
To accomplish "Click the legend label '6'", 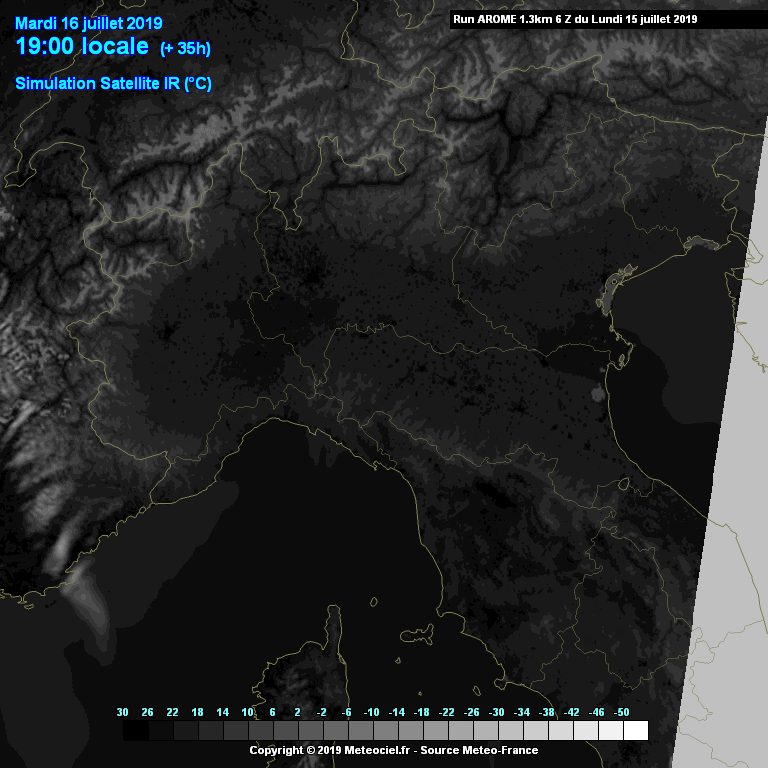I will (x=272, y=712).
